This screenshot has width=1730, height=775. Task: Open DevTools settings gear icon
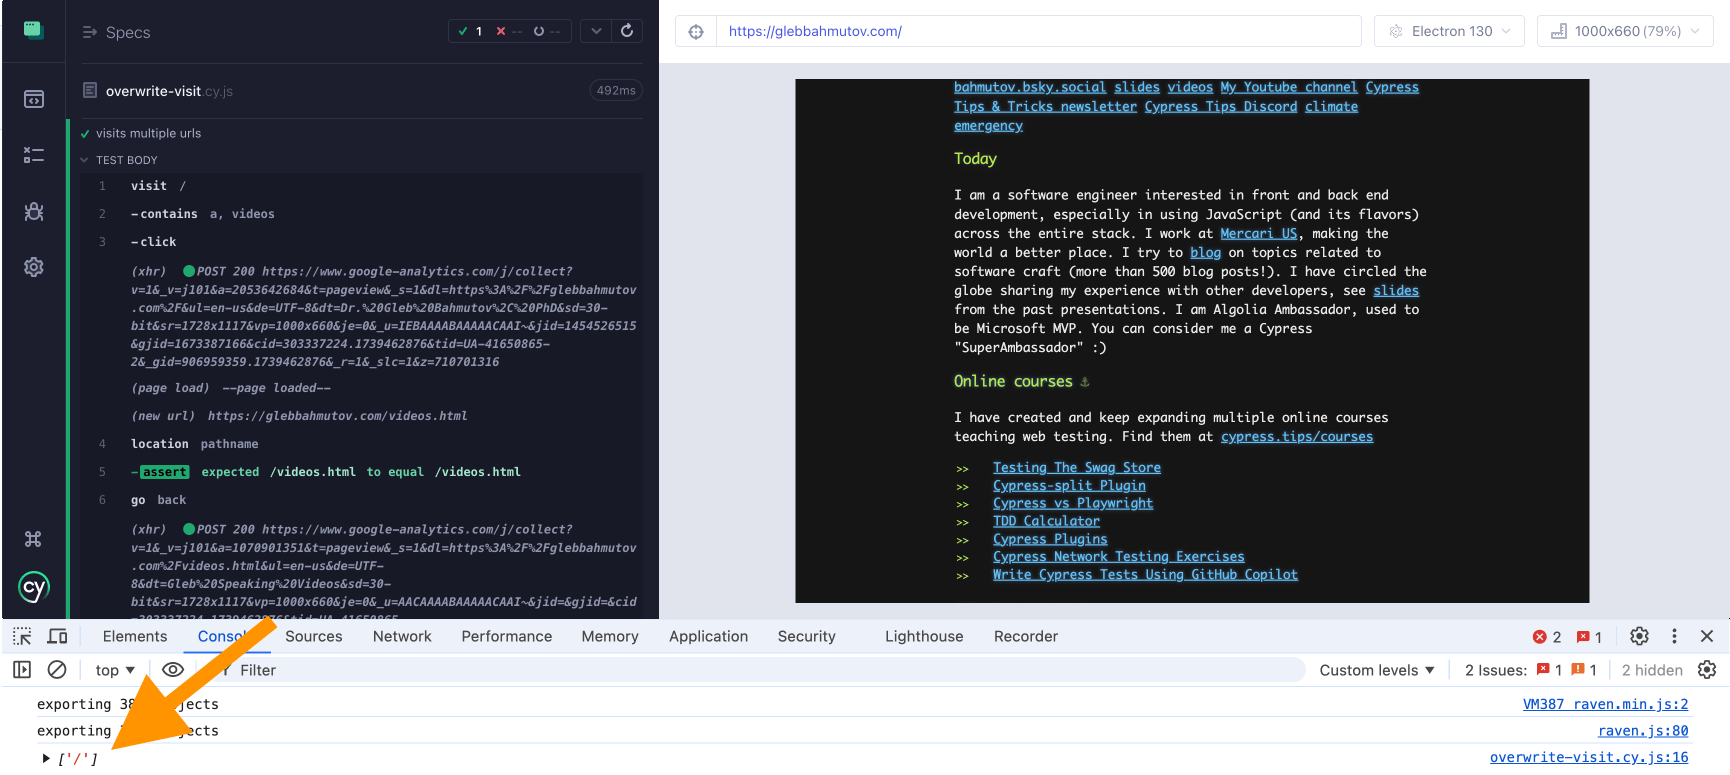tap(1639, 636)
